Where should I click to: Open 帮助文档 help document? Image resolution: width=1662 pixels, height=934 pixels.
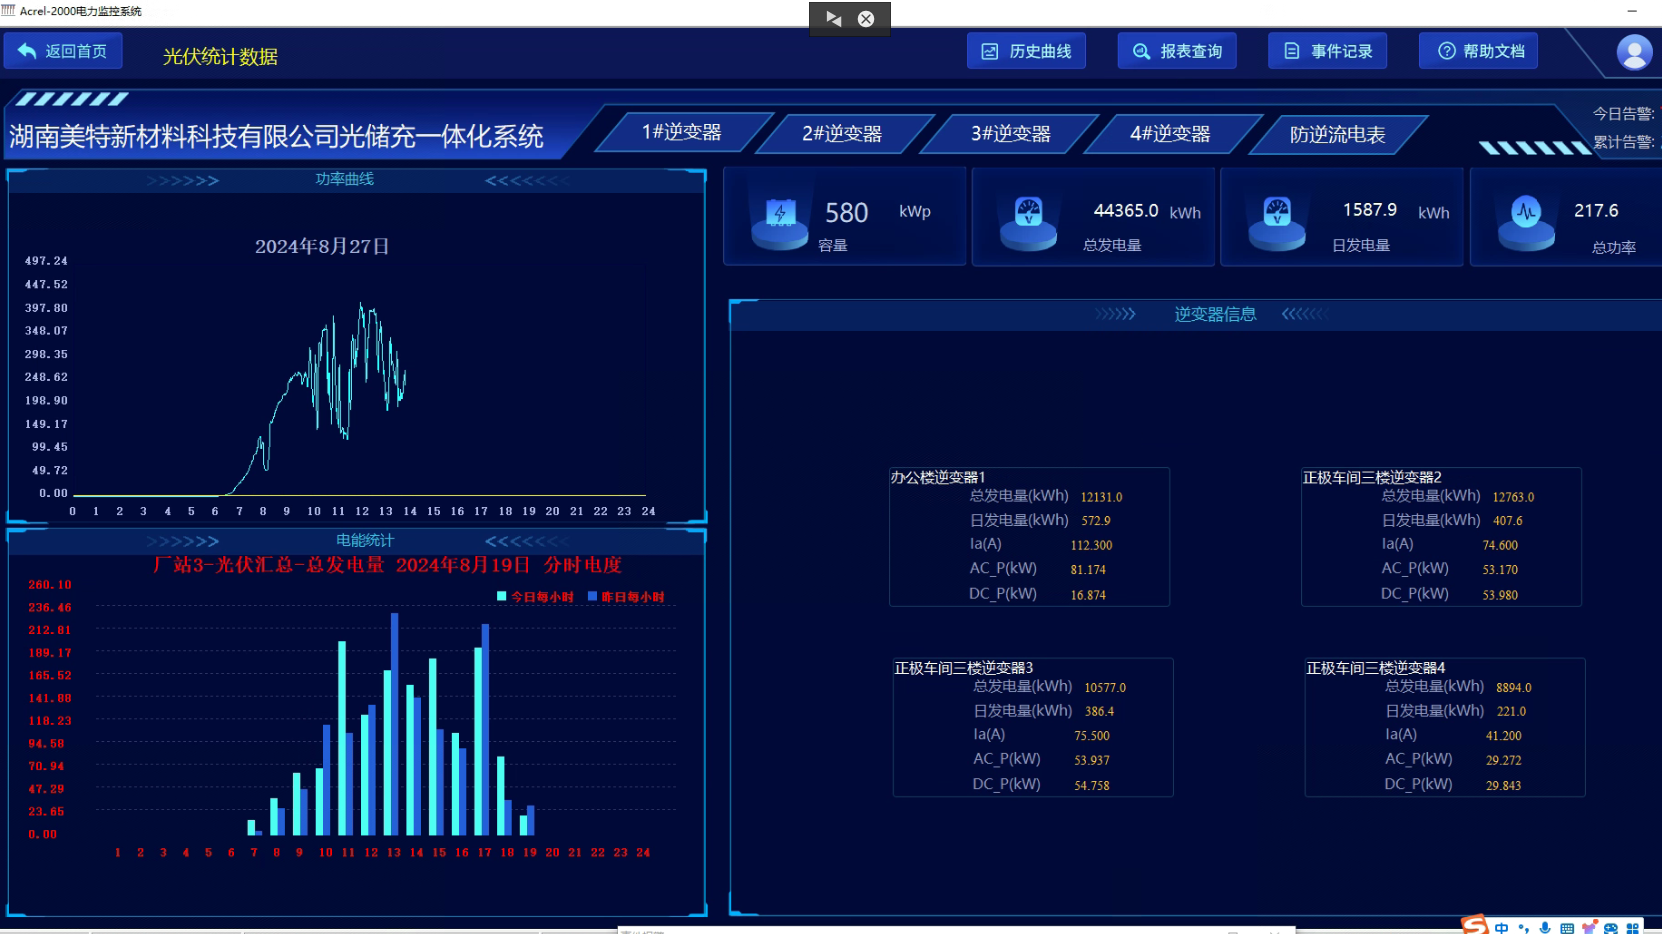1478,51
